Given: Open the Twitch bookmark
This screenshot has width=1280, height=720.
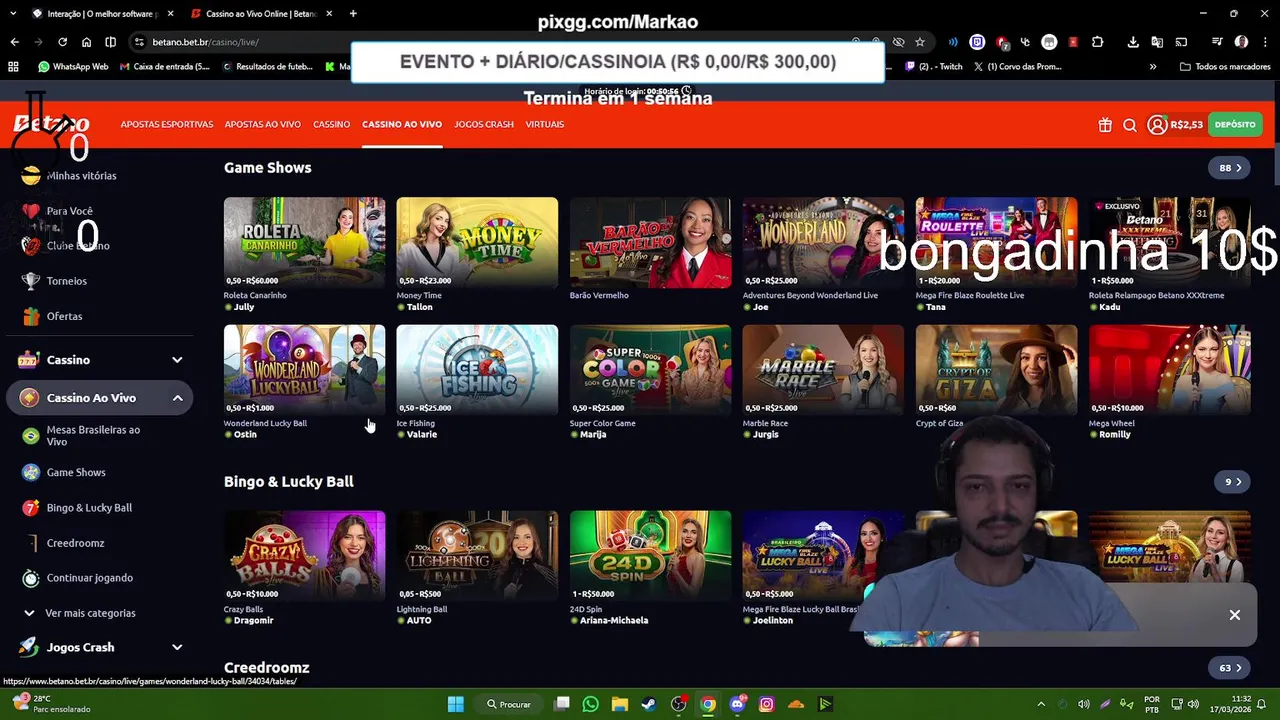Looking at the screenshot, I should pos(934,67).
